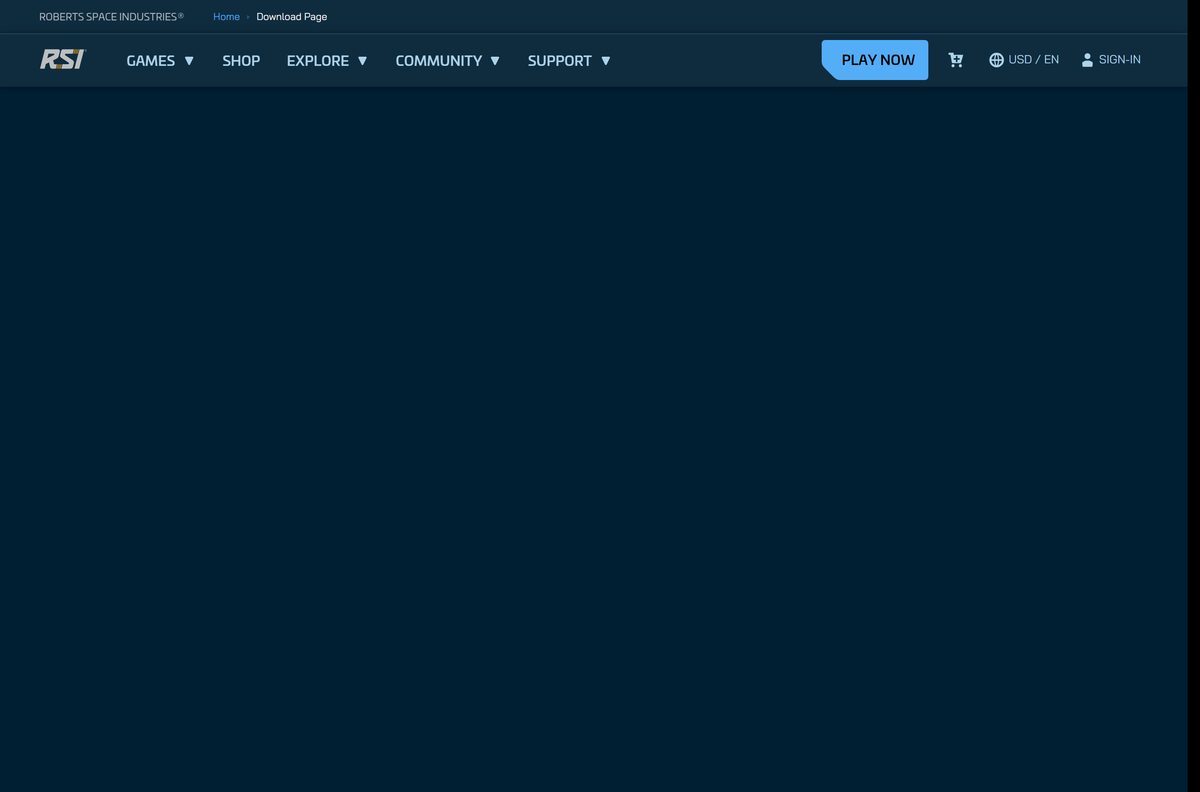Go to the SHOP menu item

click(241, 61)
